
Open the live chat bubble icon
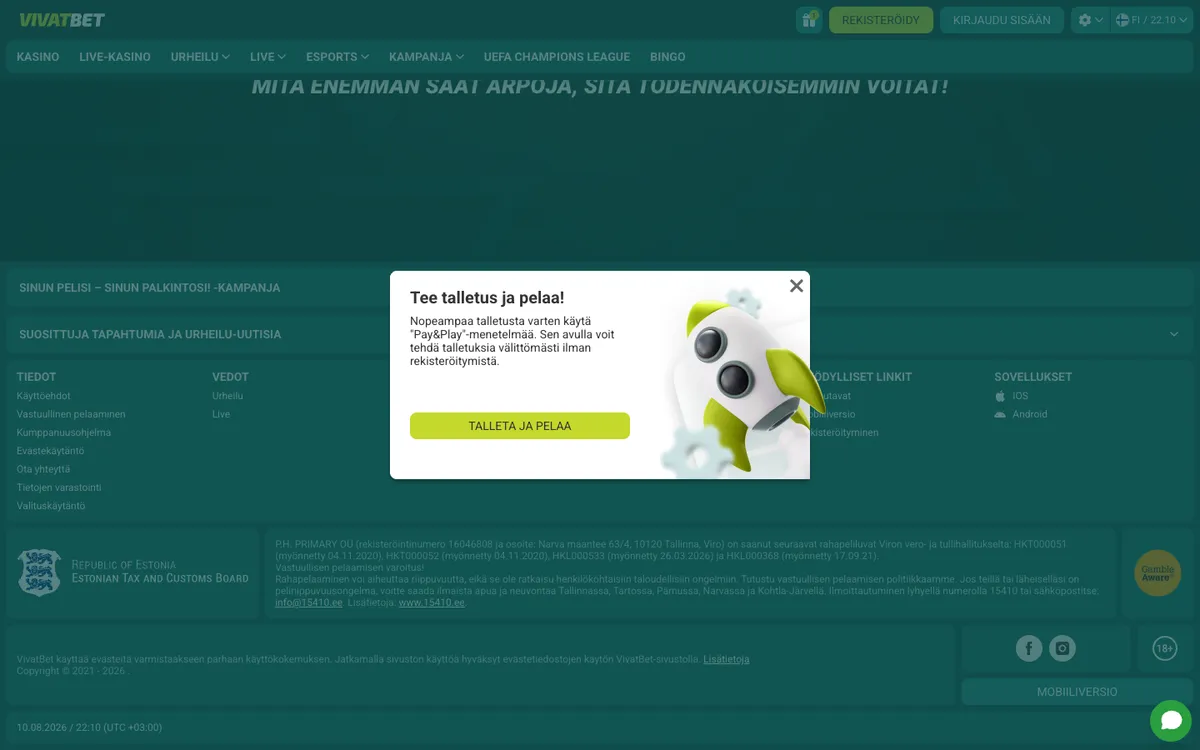(1171, 721)
